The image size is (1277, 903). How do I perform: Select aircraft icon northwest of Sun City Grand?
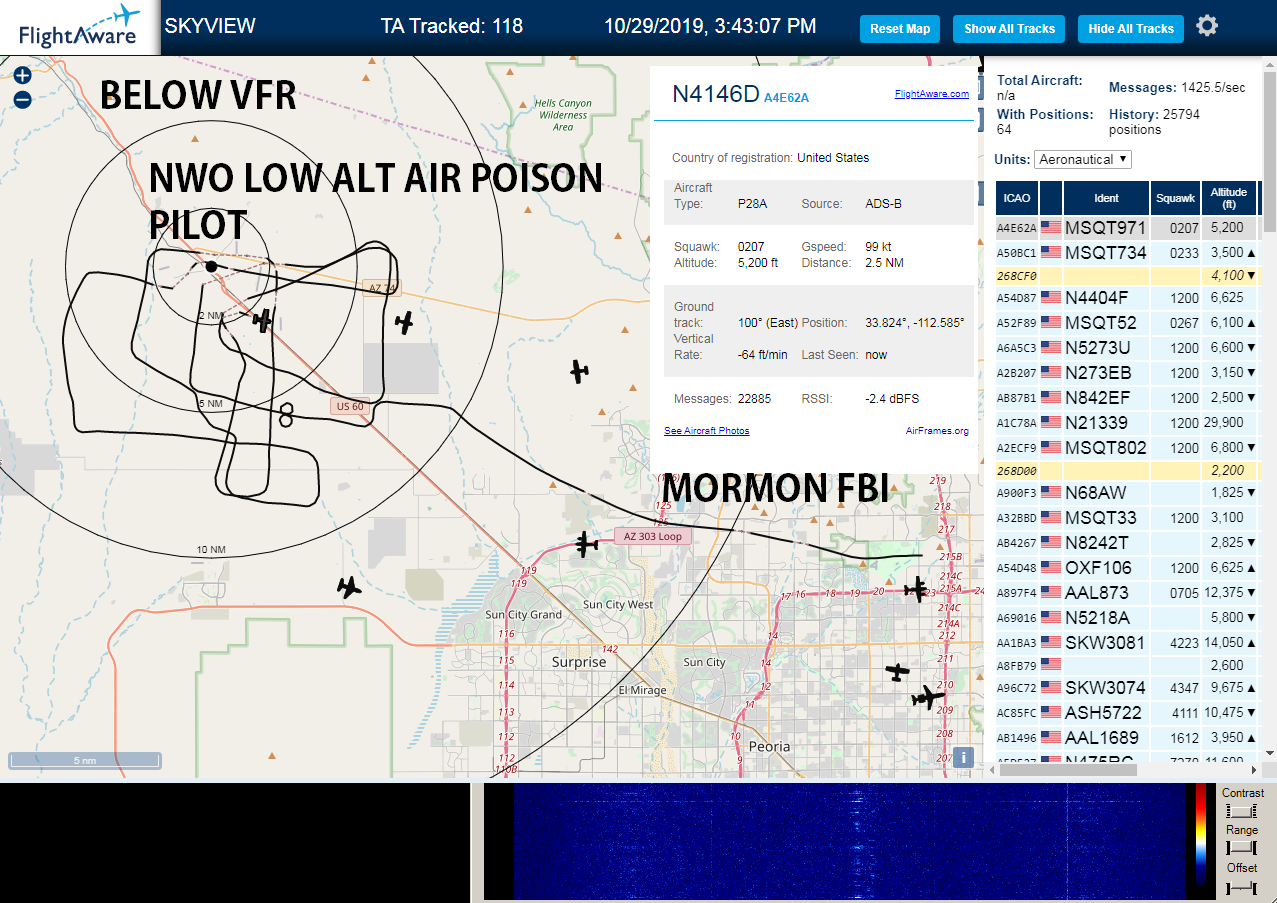coord(349,587)
